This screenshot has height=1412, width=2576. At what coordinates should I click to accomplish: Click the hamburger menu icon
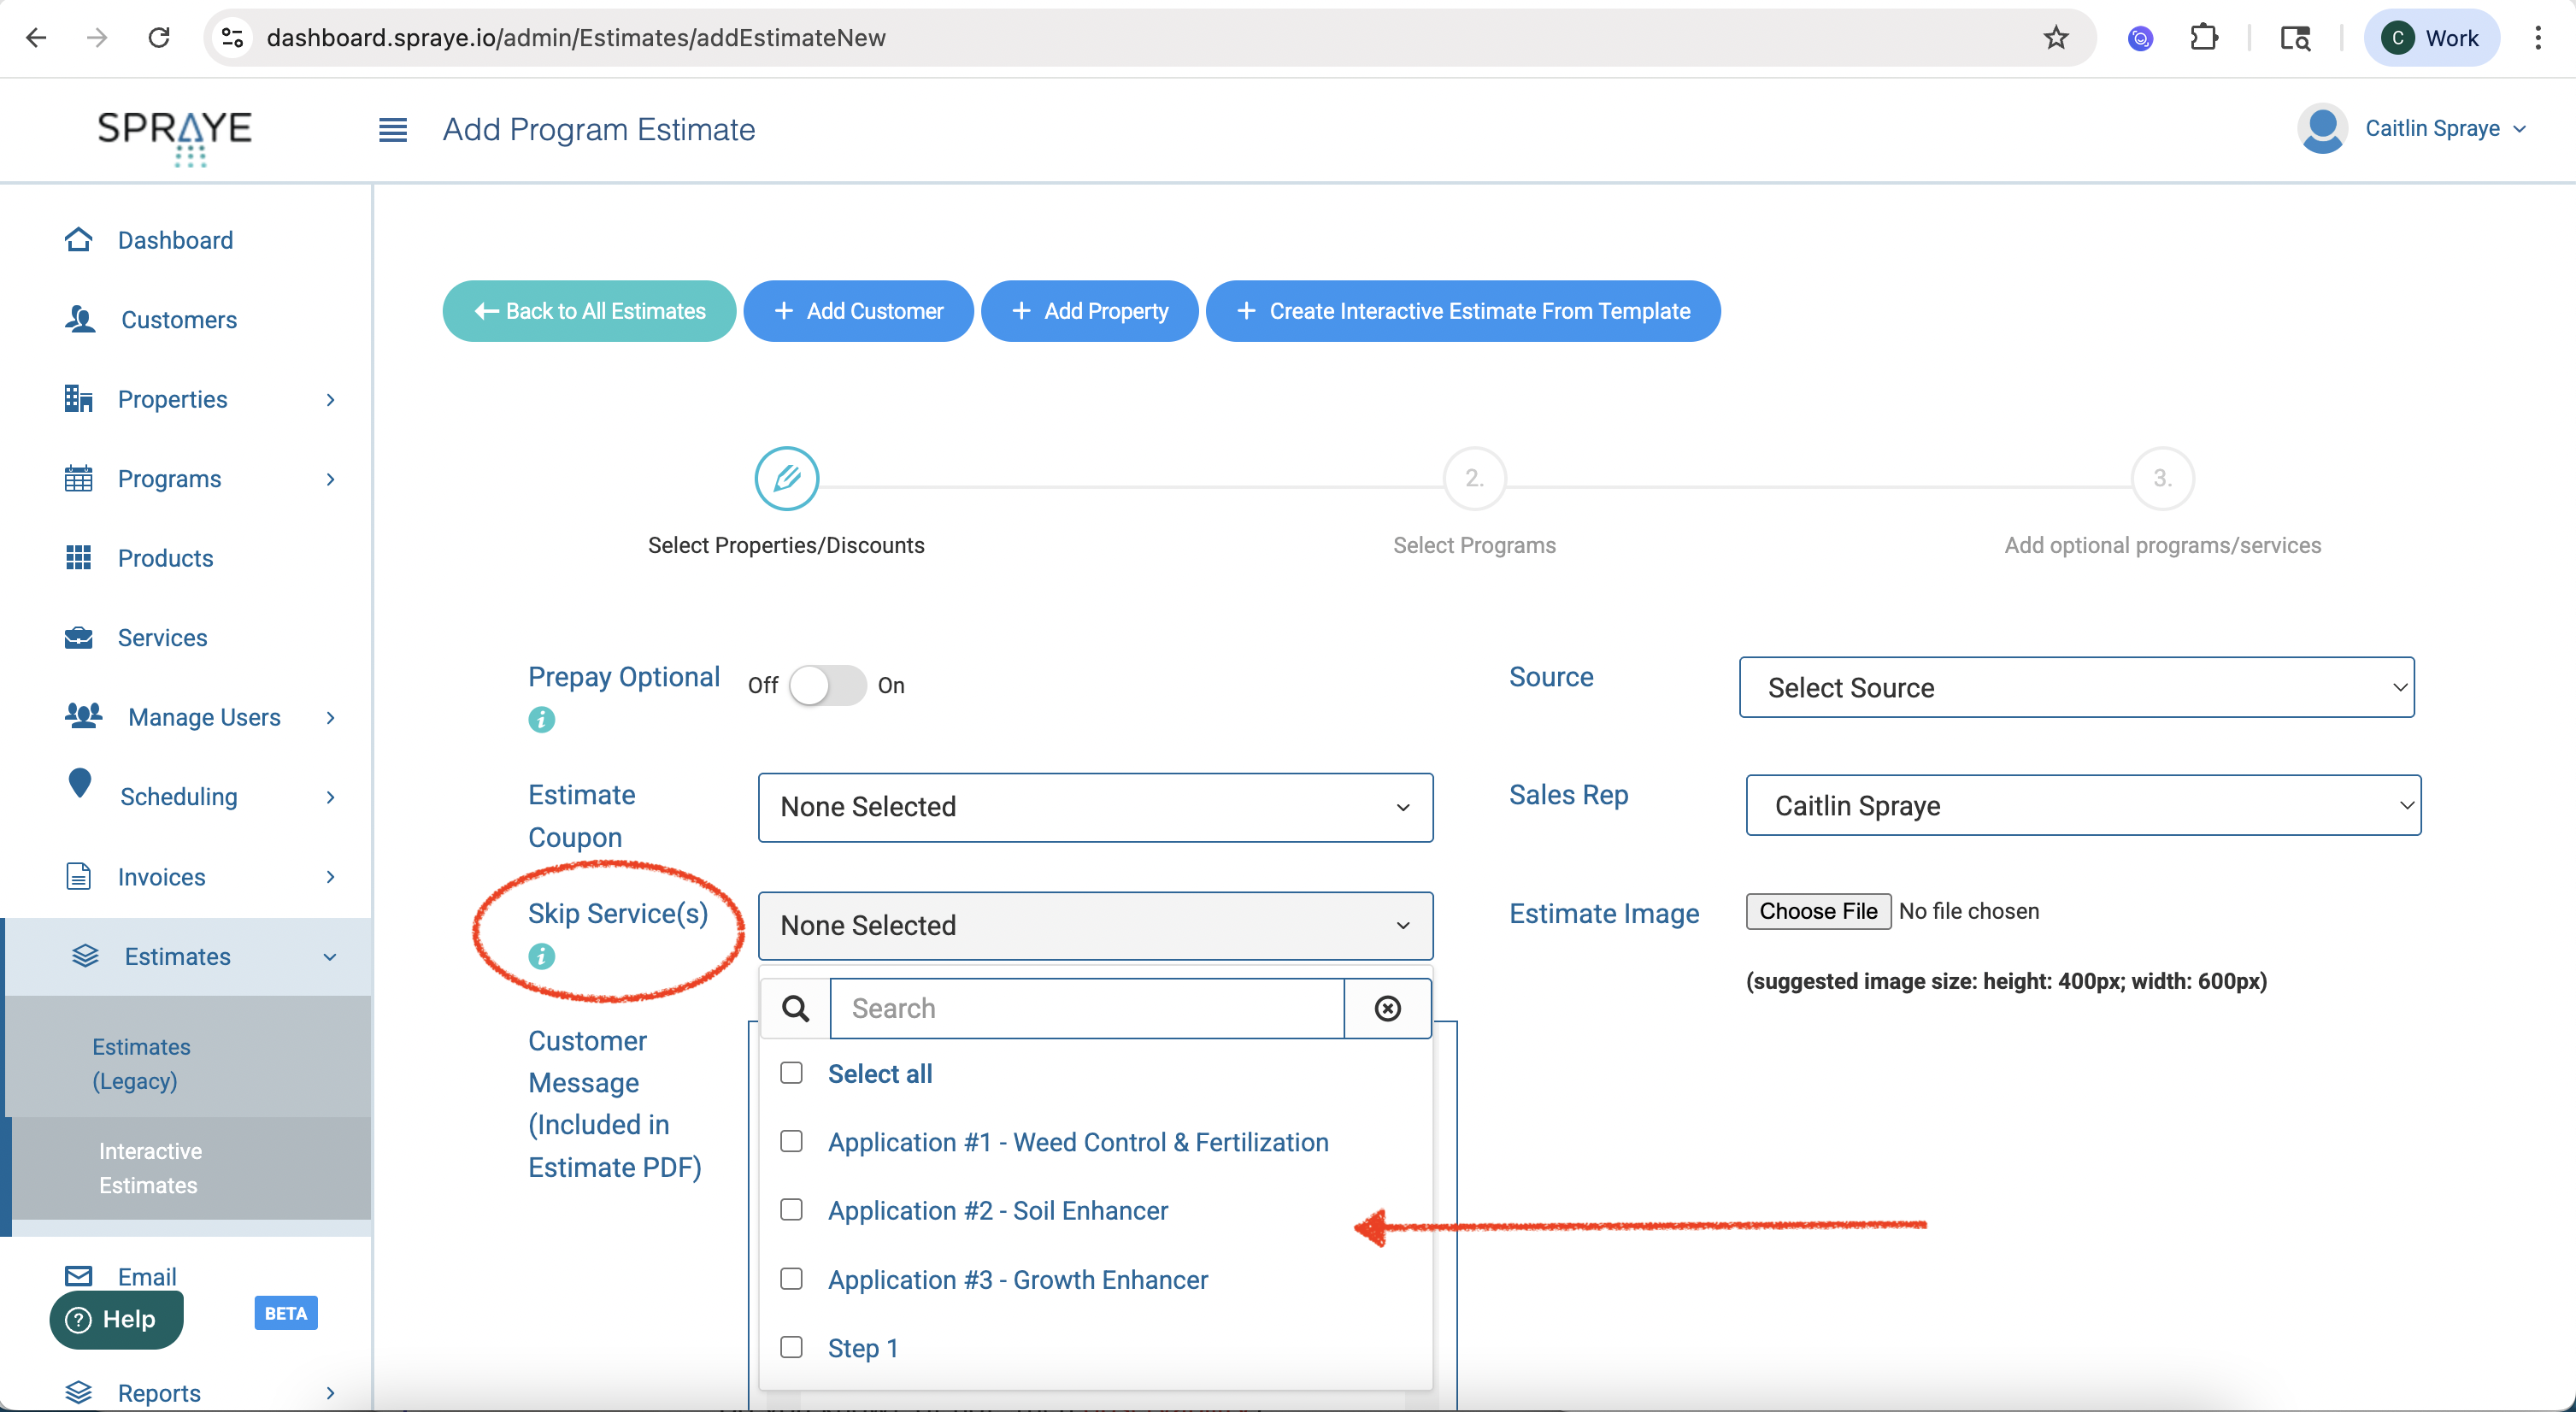(392, 130)
